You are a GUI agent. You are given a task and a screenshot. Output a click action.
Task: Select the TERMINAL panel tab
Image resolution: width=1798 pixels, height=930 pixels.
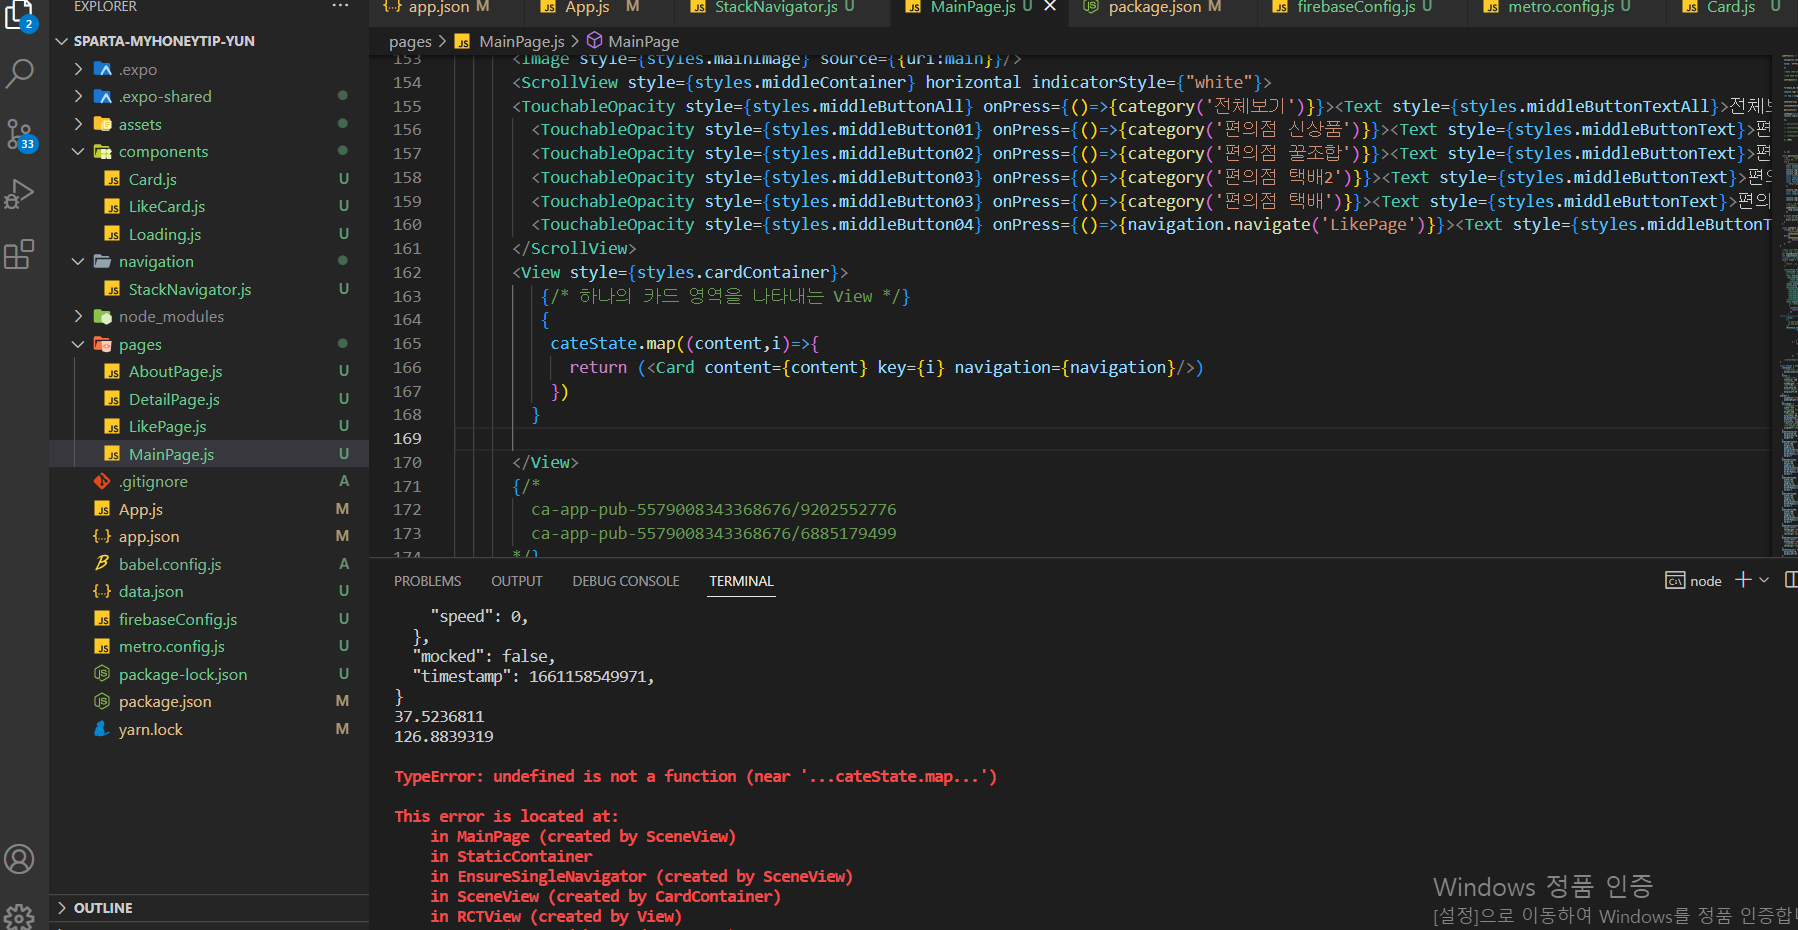pyautogui.click(x=741, y=581)
